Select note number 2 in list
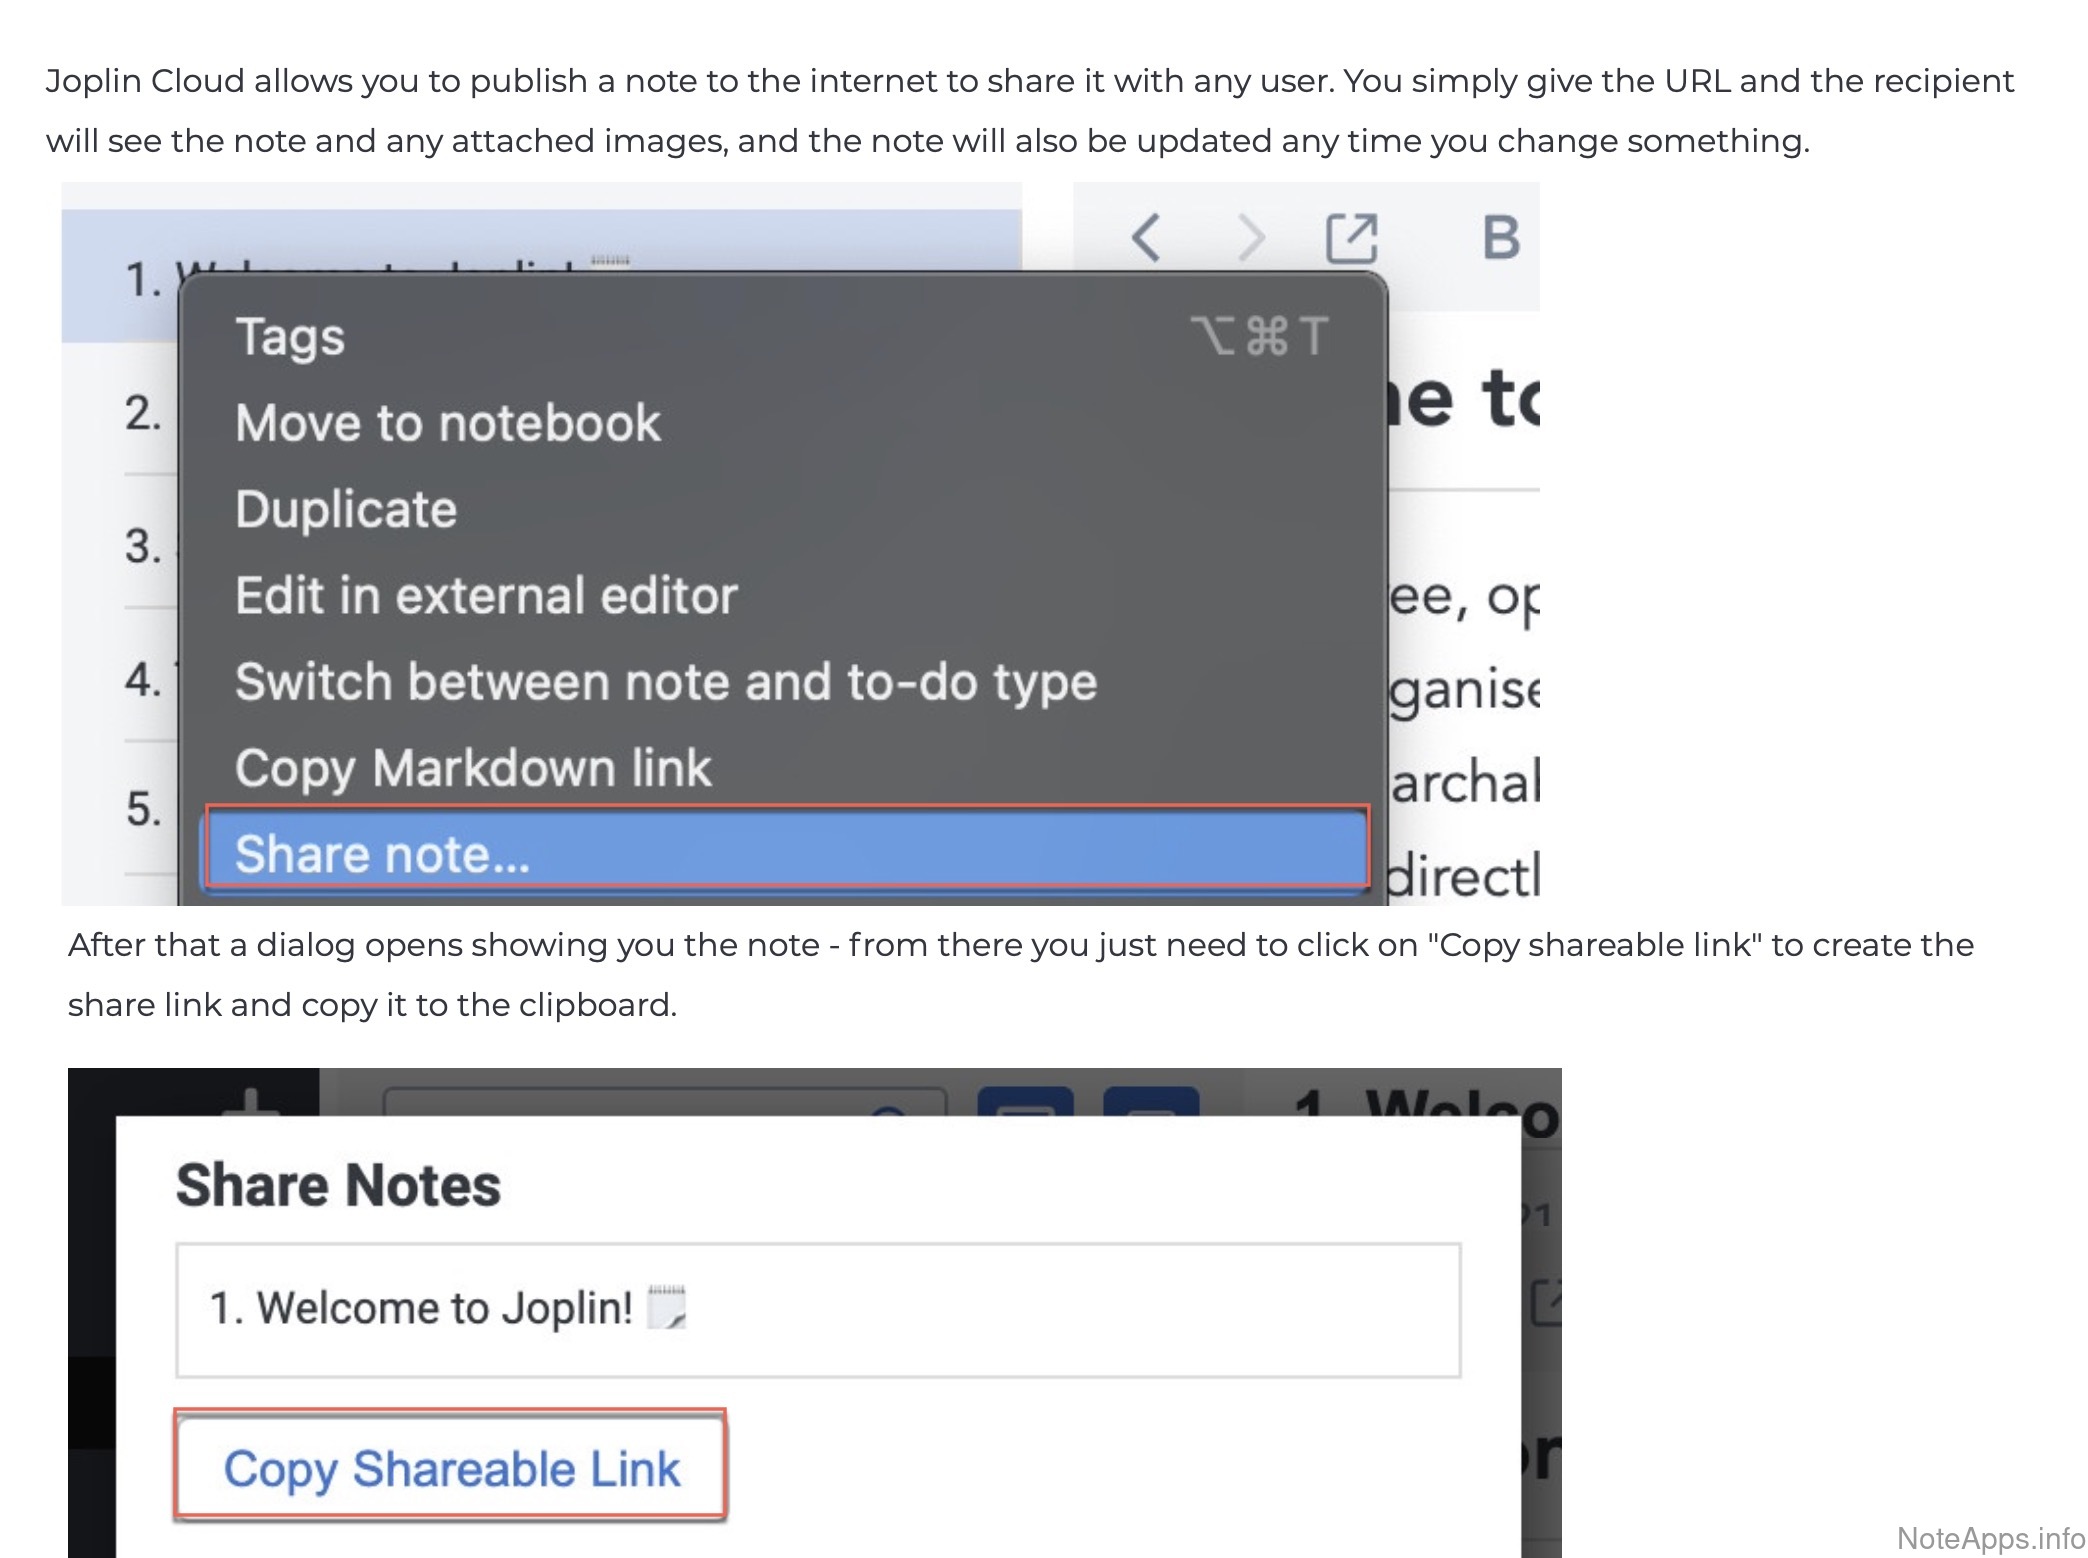The width and height of the screenshot is (2088, 1558). coord(143,413)
